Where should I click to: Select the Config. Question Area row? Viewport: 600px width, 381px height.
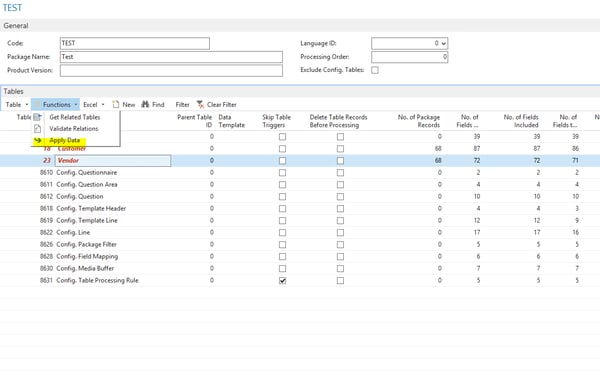[300, 184]
